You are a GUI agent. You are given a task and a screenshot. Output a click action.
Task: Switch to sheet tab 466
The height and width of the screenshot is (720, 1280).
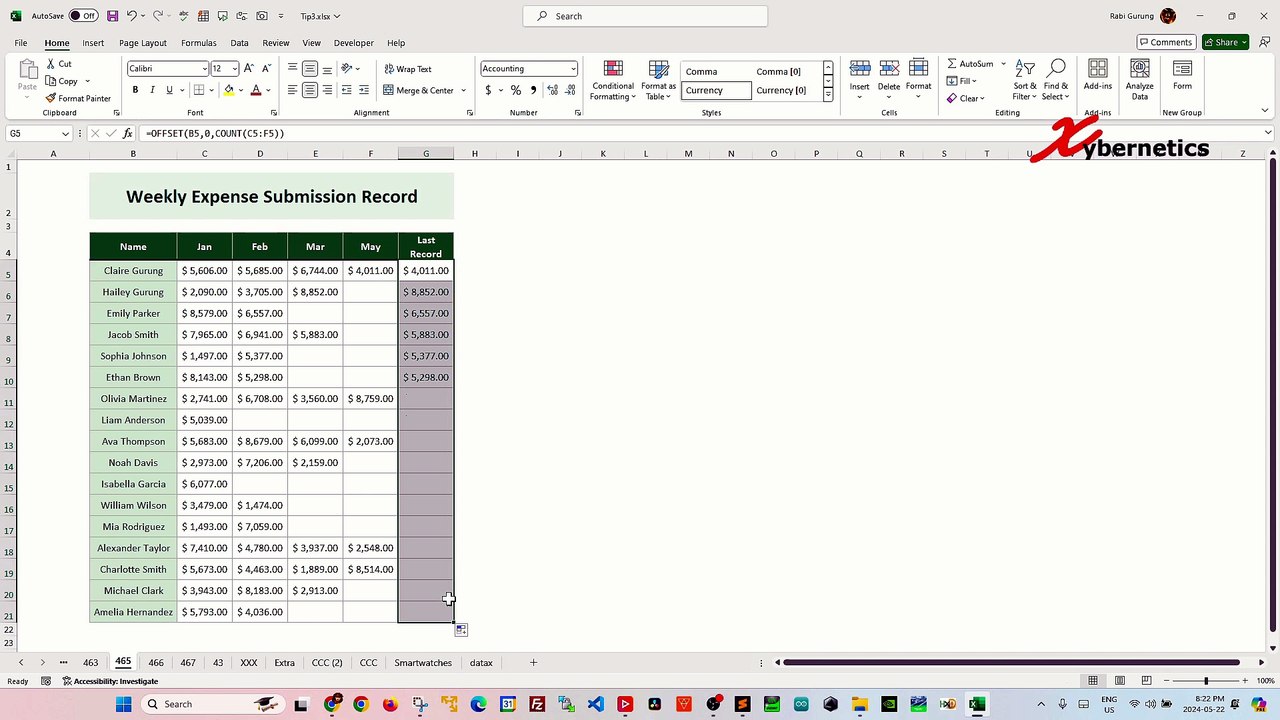(156, 663)
